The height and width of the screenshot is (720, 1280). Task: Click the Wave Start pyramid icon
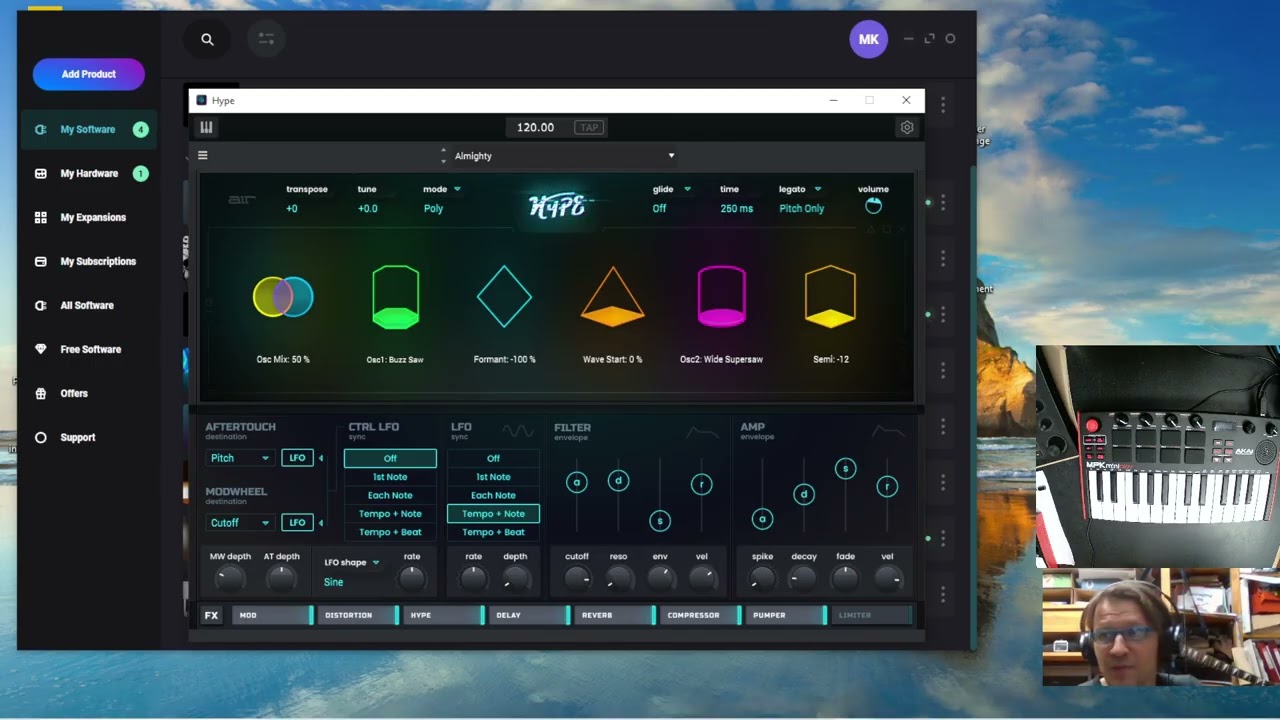coord(613,297)
